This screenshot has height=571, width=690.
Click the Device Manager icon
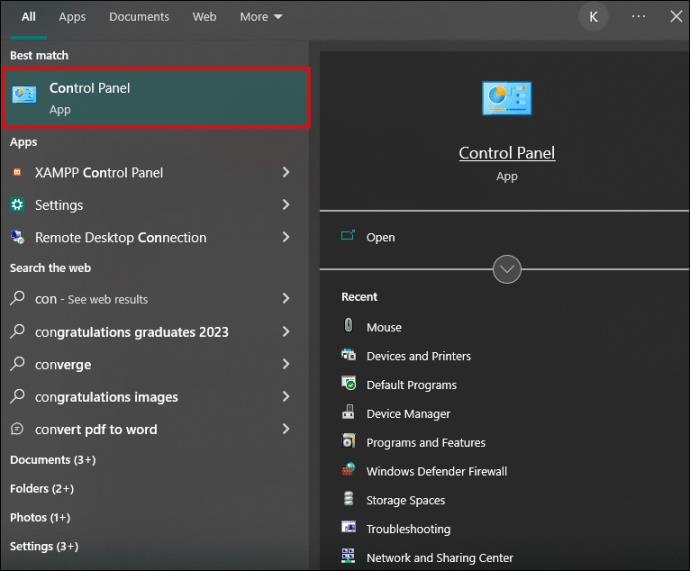coord(348,412)
